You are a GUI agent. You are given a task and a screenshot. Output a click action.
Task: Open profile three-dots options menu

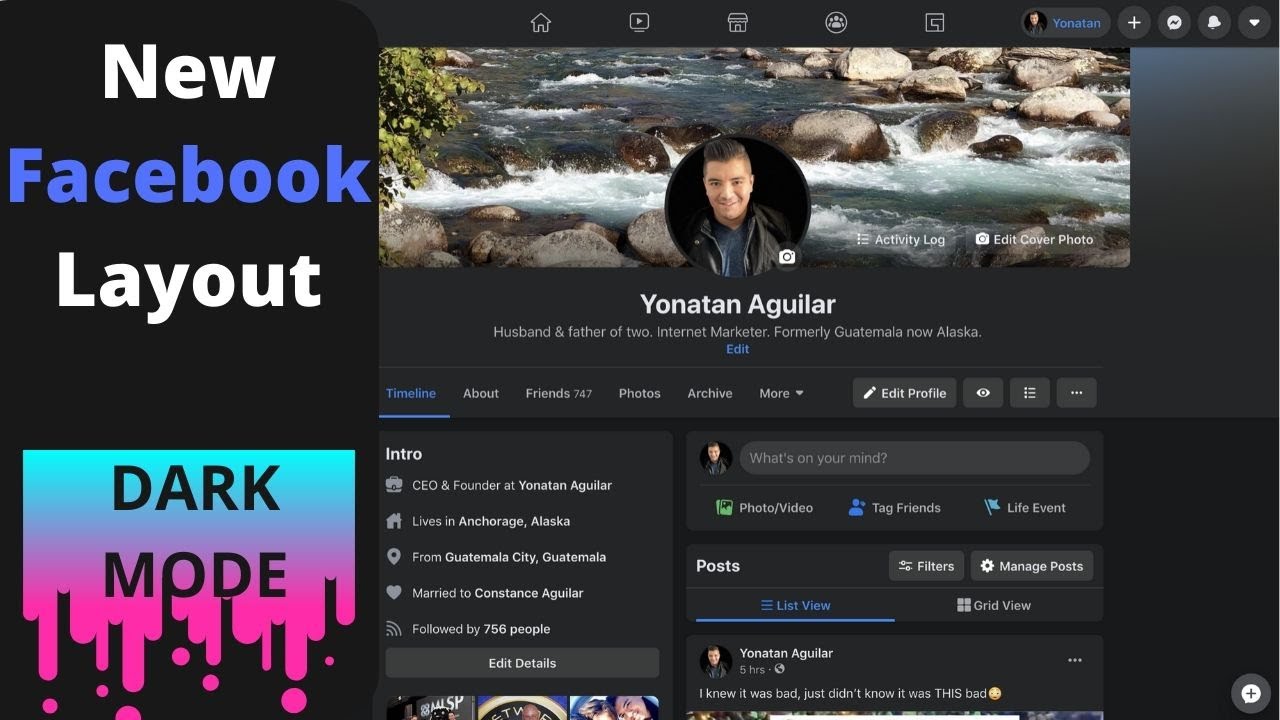click(x=1076, y=393)
